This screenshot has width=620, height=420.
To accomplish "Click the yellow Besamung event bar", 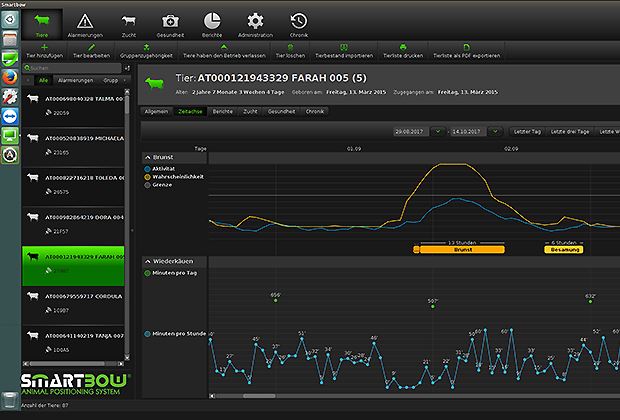I will click(564, 250).
